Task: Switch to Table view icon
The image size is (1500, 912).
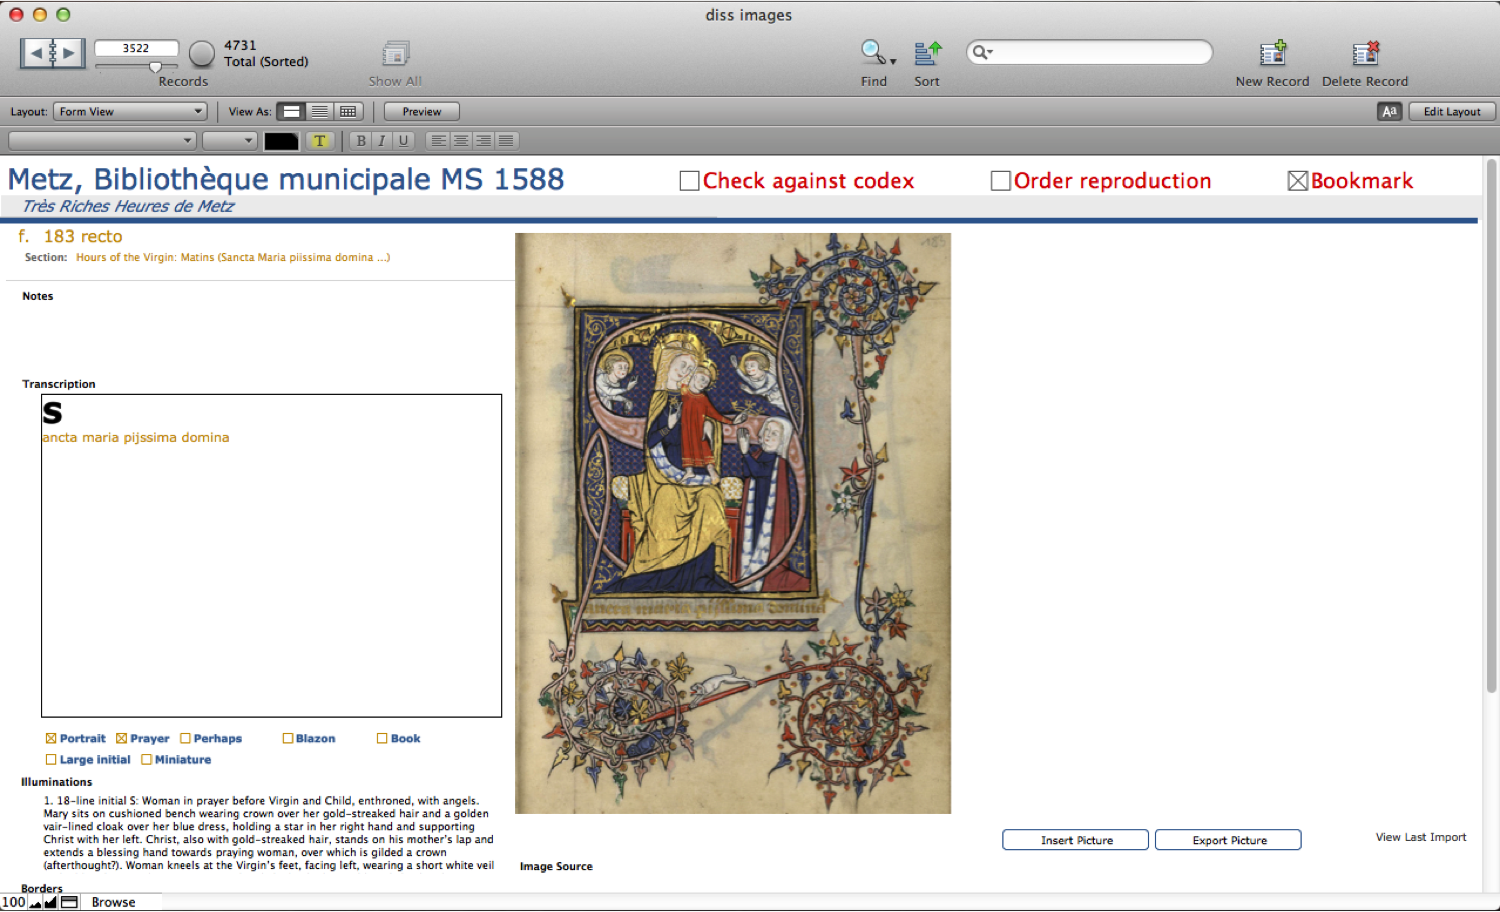Action: 348,112
